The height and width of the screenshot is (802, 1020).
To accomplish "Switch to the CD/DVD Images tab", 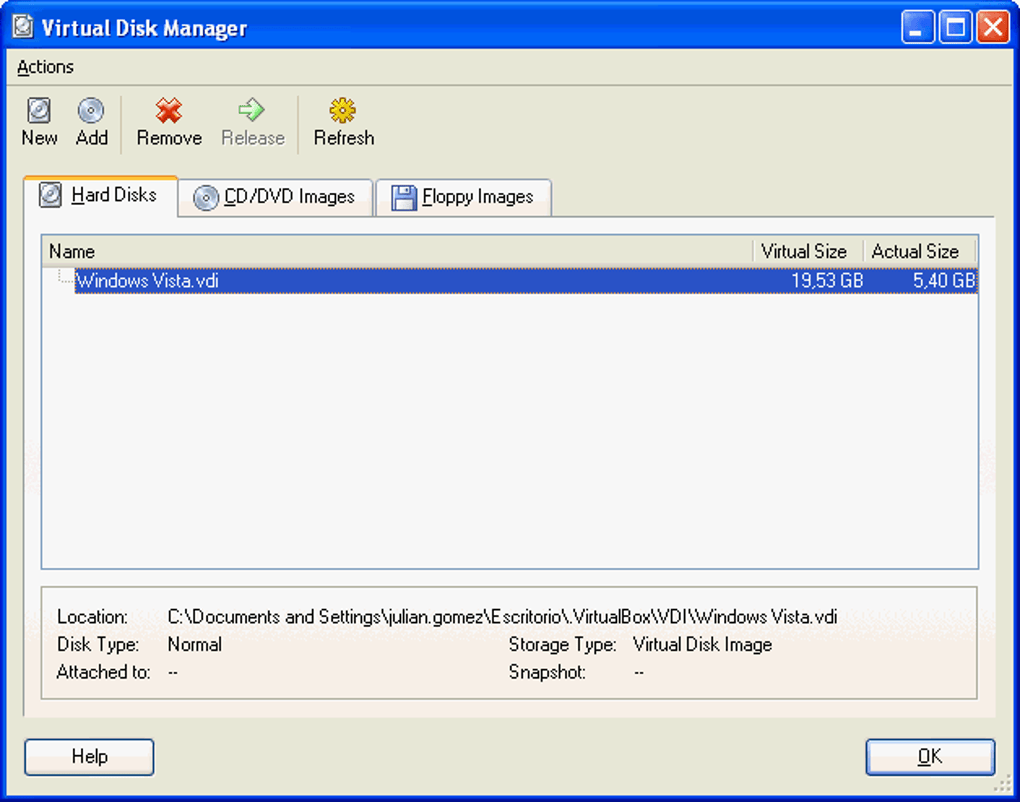I will click(x=275, y=197).
